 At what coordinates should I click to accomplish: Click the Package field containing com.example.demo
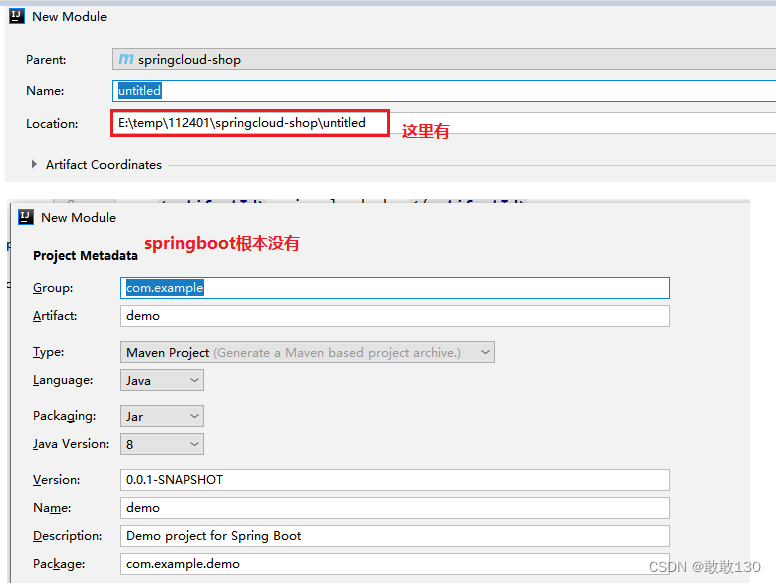[x=394, y=564]
